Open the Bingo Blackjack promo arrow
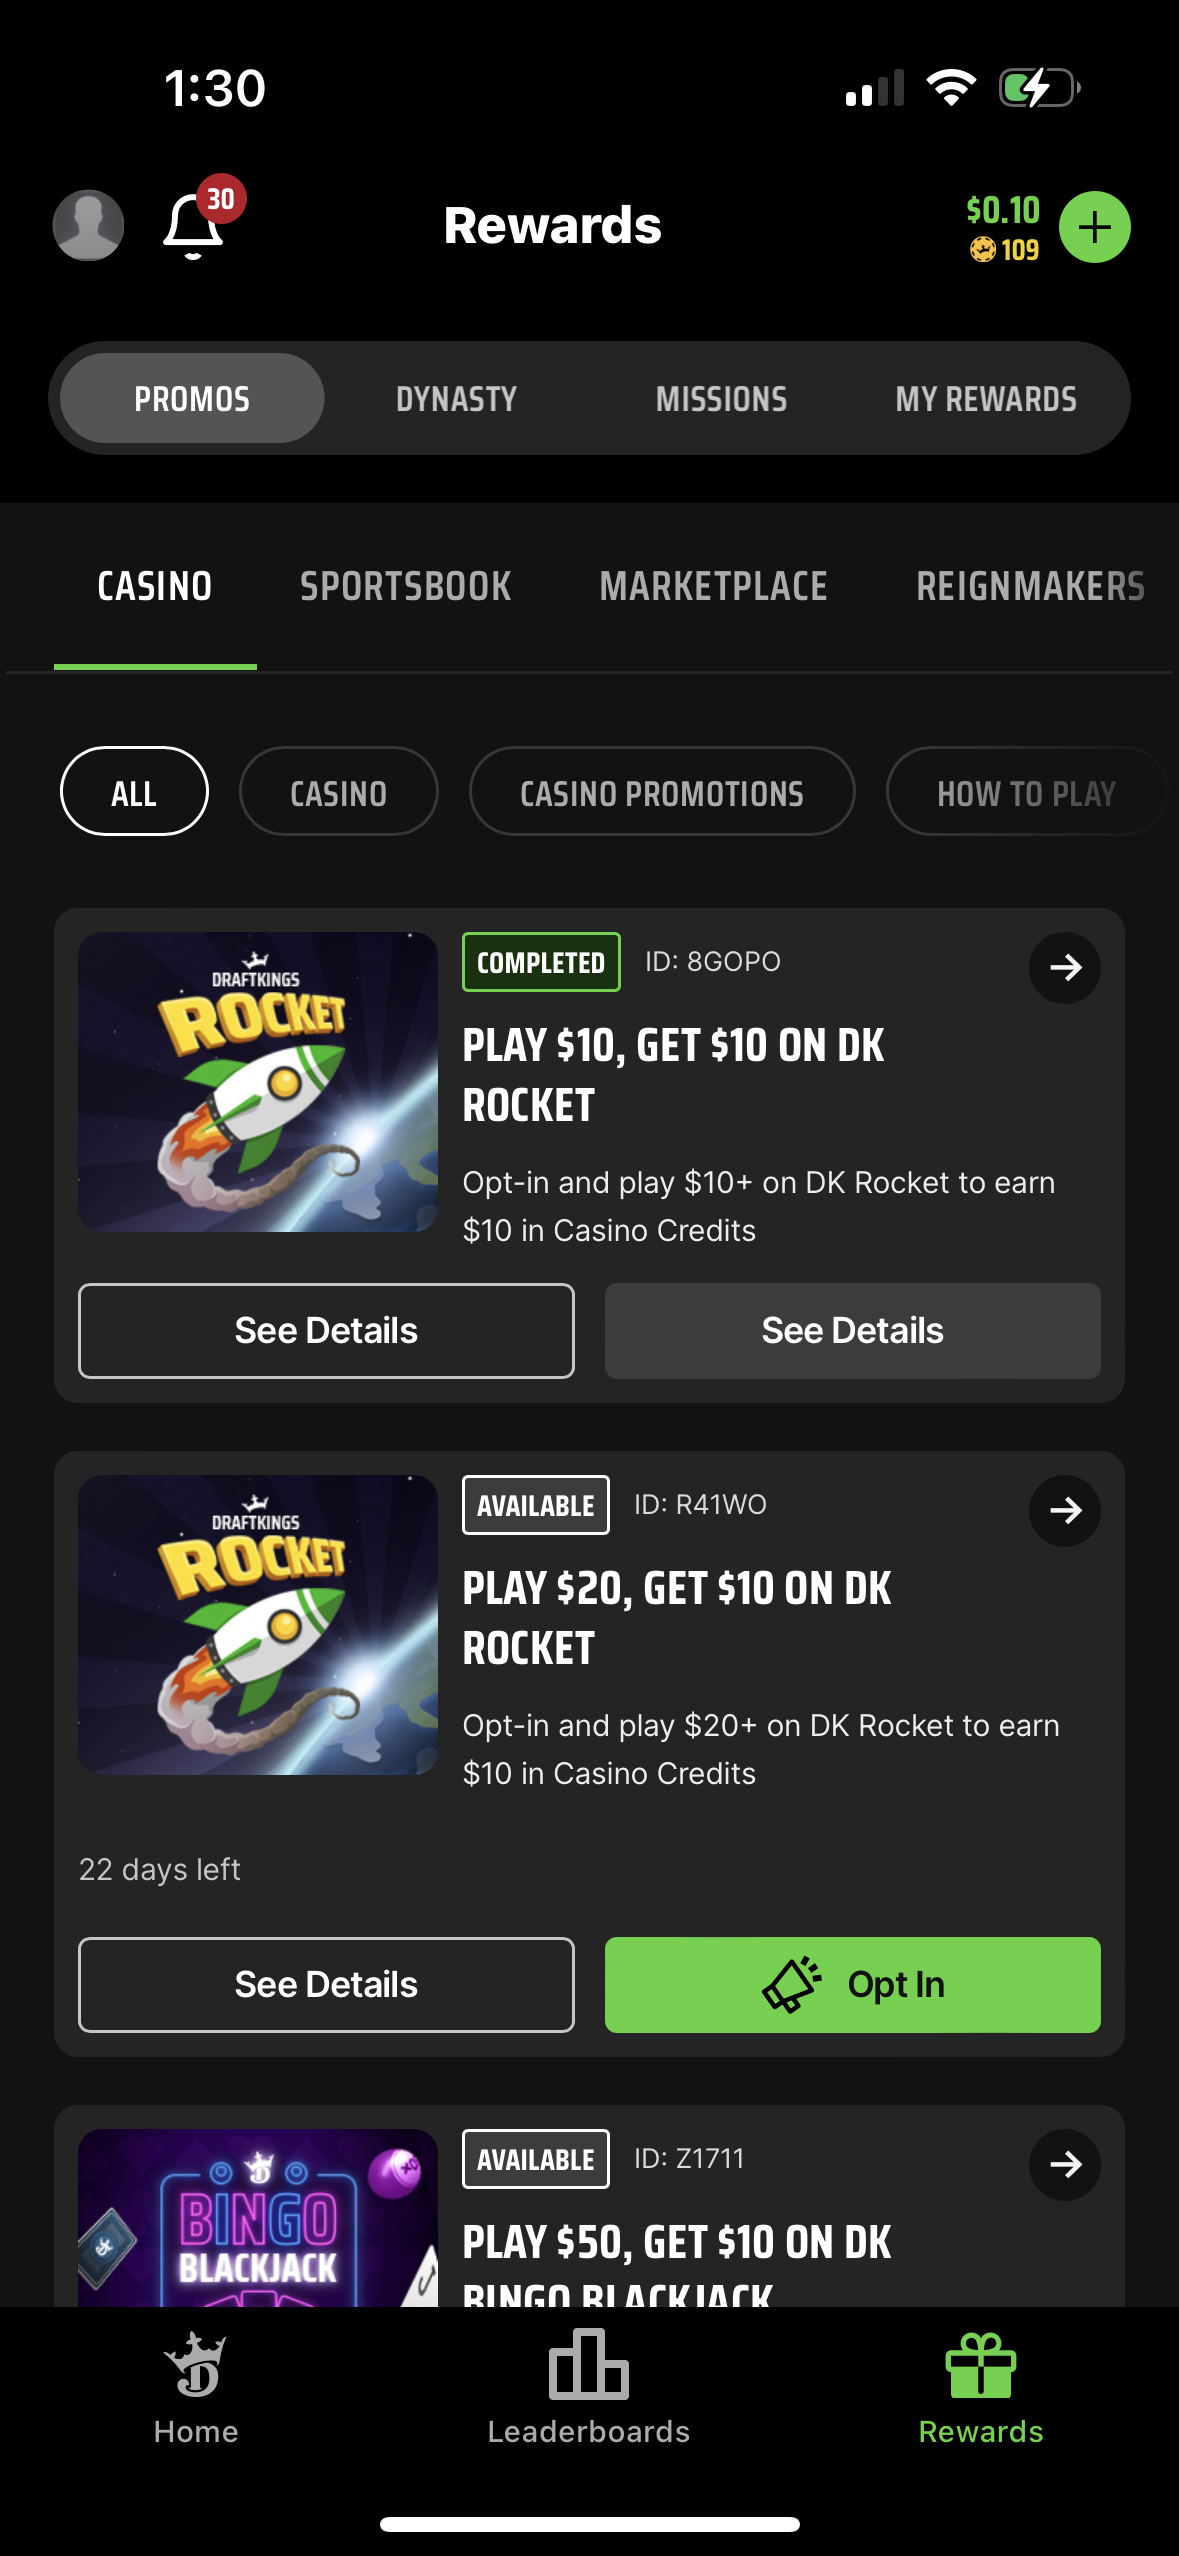This screenshot has width=1179, height=2556. [x=1064, y=2164]
